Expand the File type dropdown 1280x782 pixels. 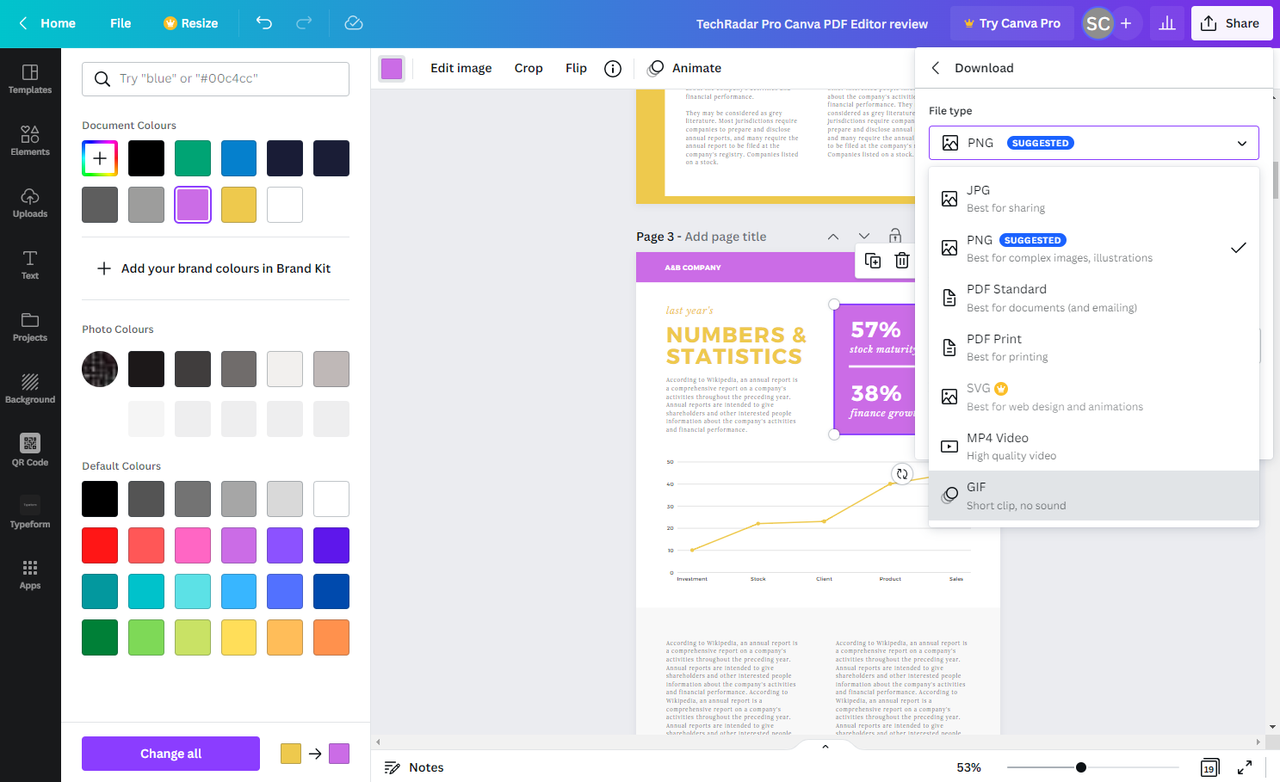(1094, 143)
